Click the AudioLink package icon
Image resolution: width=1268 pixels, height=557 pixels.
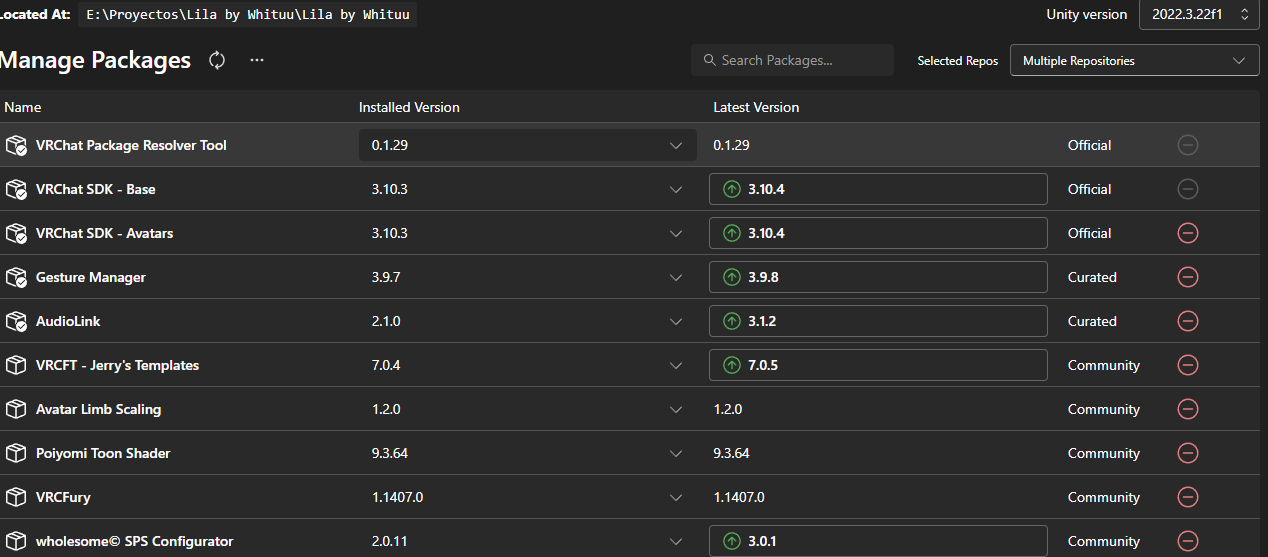(16, 321)
